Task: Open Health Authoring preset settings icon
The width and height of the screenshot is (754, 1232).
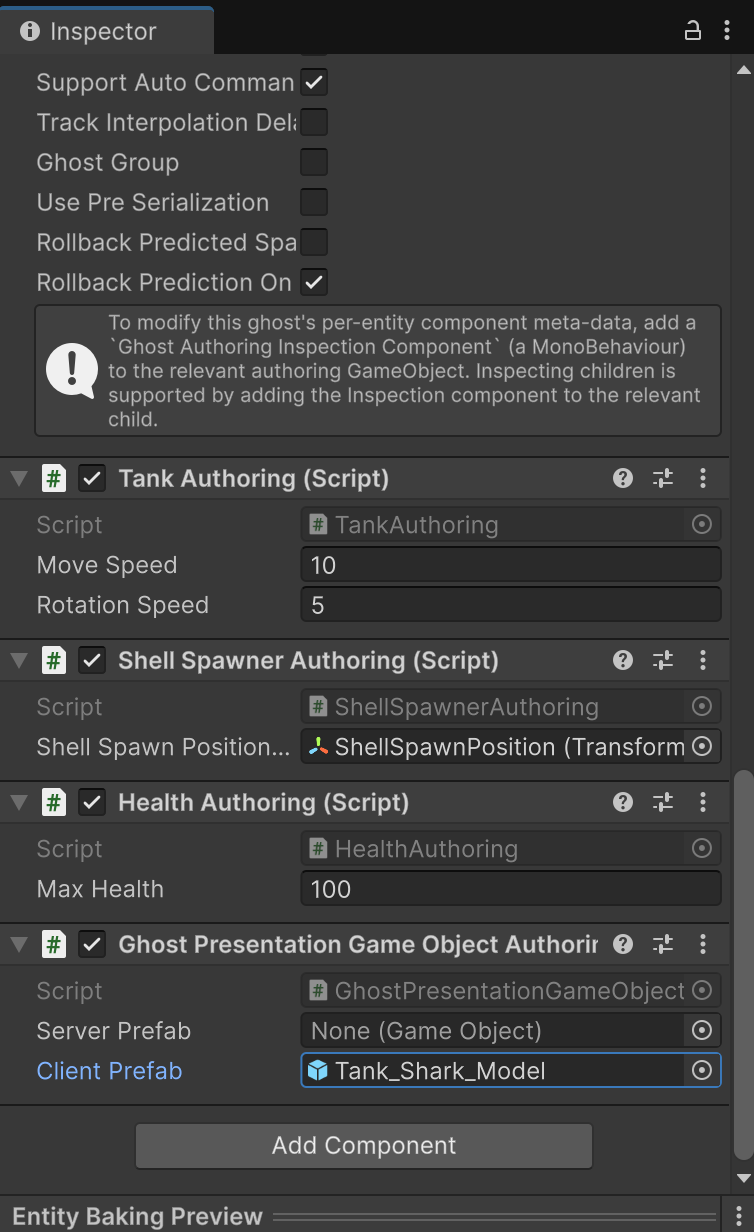Action: [x=663, y=802]
